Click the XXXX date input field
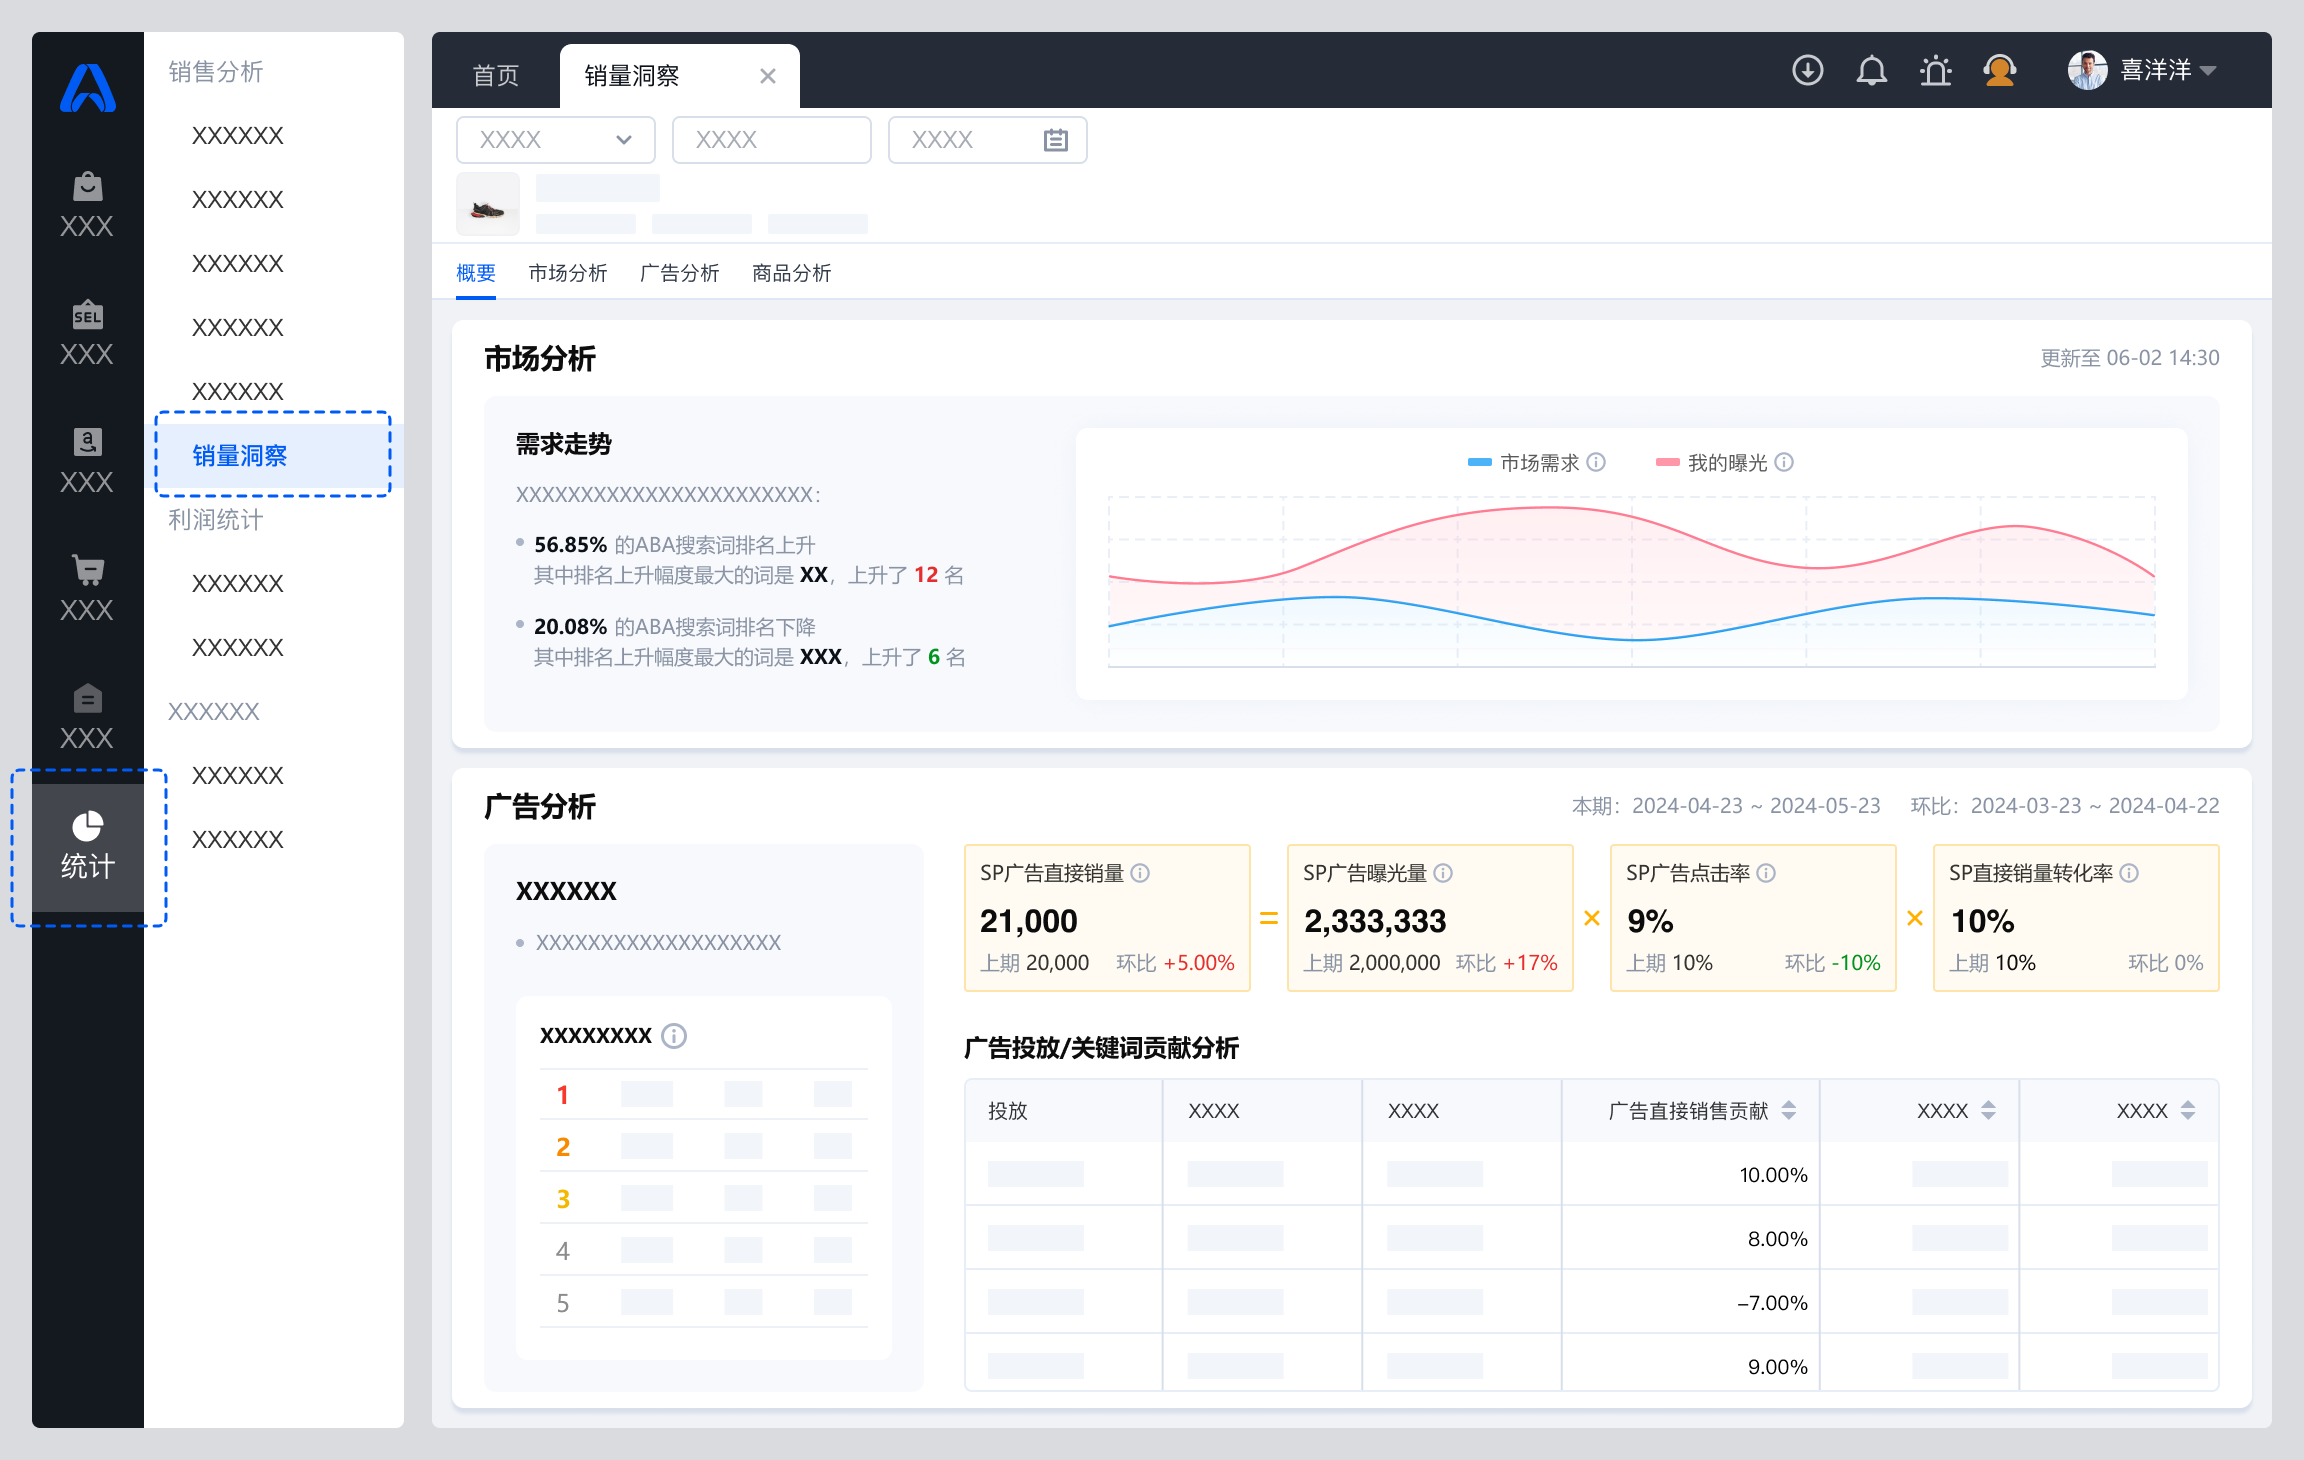This screenshot has height=1460, width=2304. click(988, 140)
